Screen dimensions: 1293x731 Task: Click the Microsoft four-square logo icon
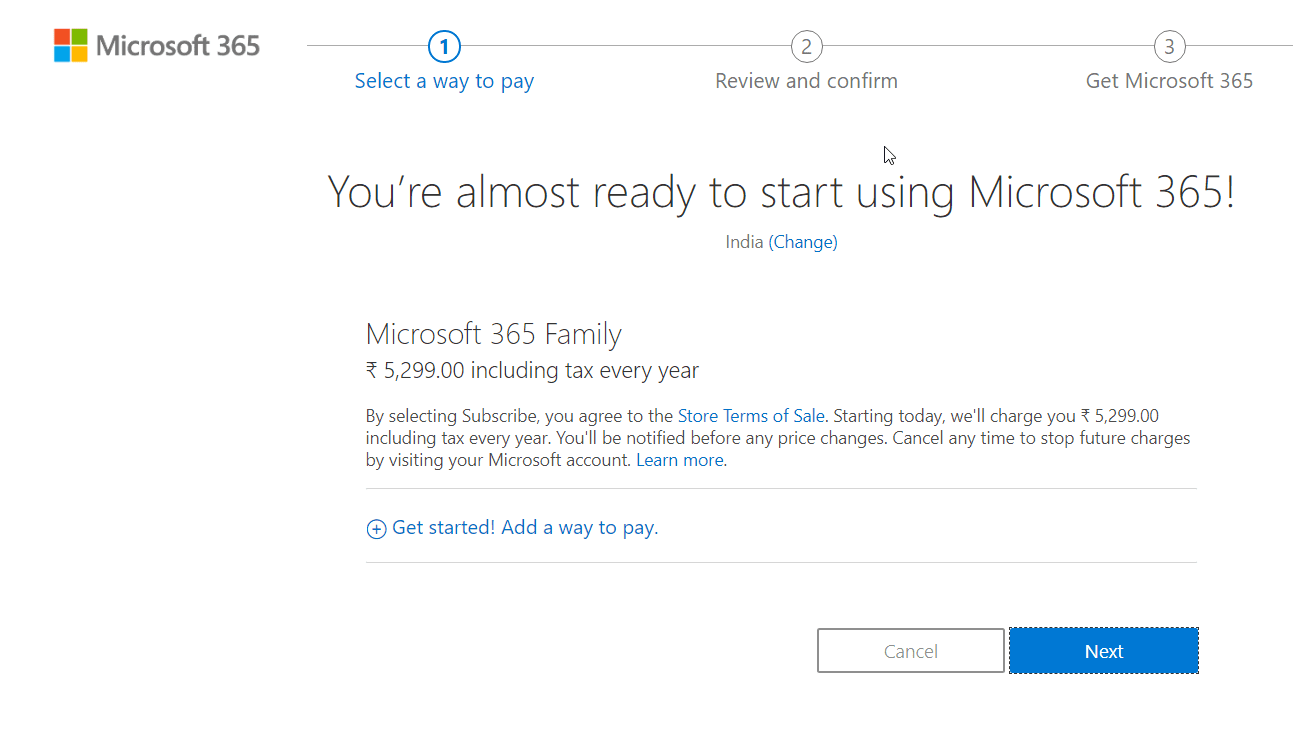70,46
